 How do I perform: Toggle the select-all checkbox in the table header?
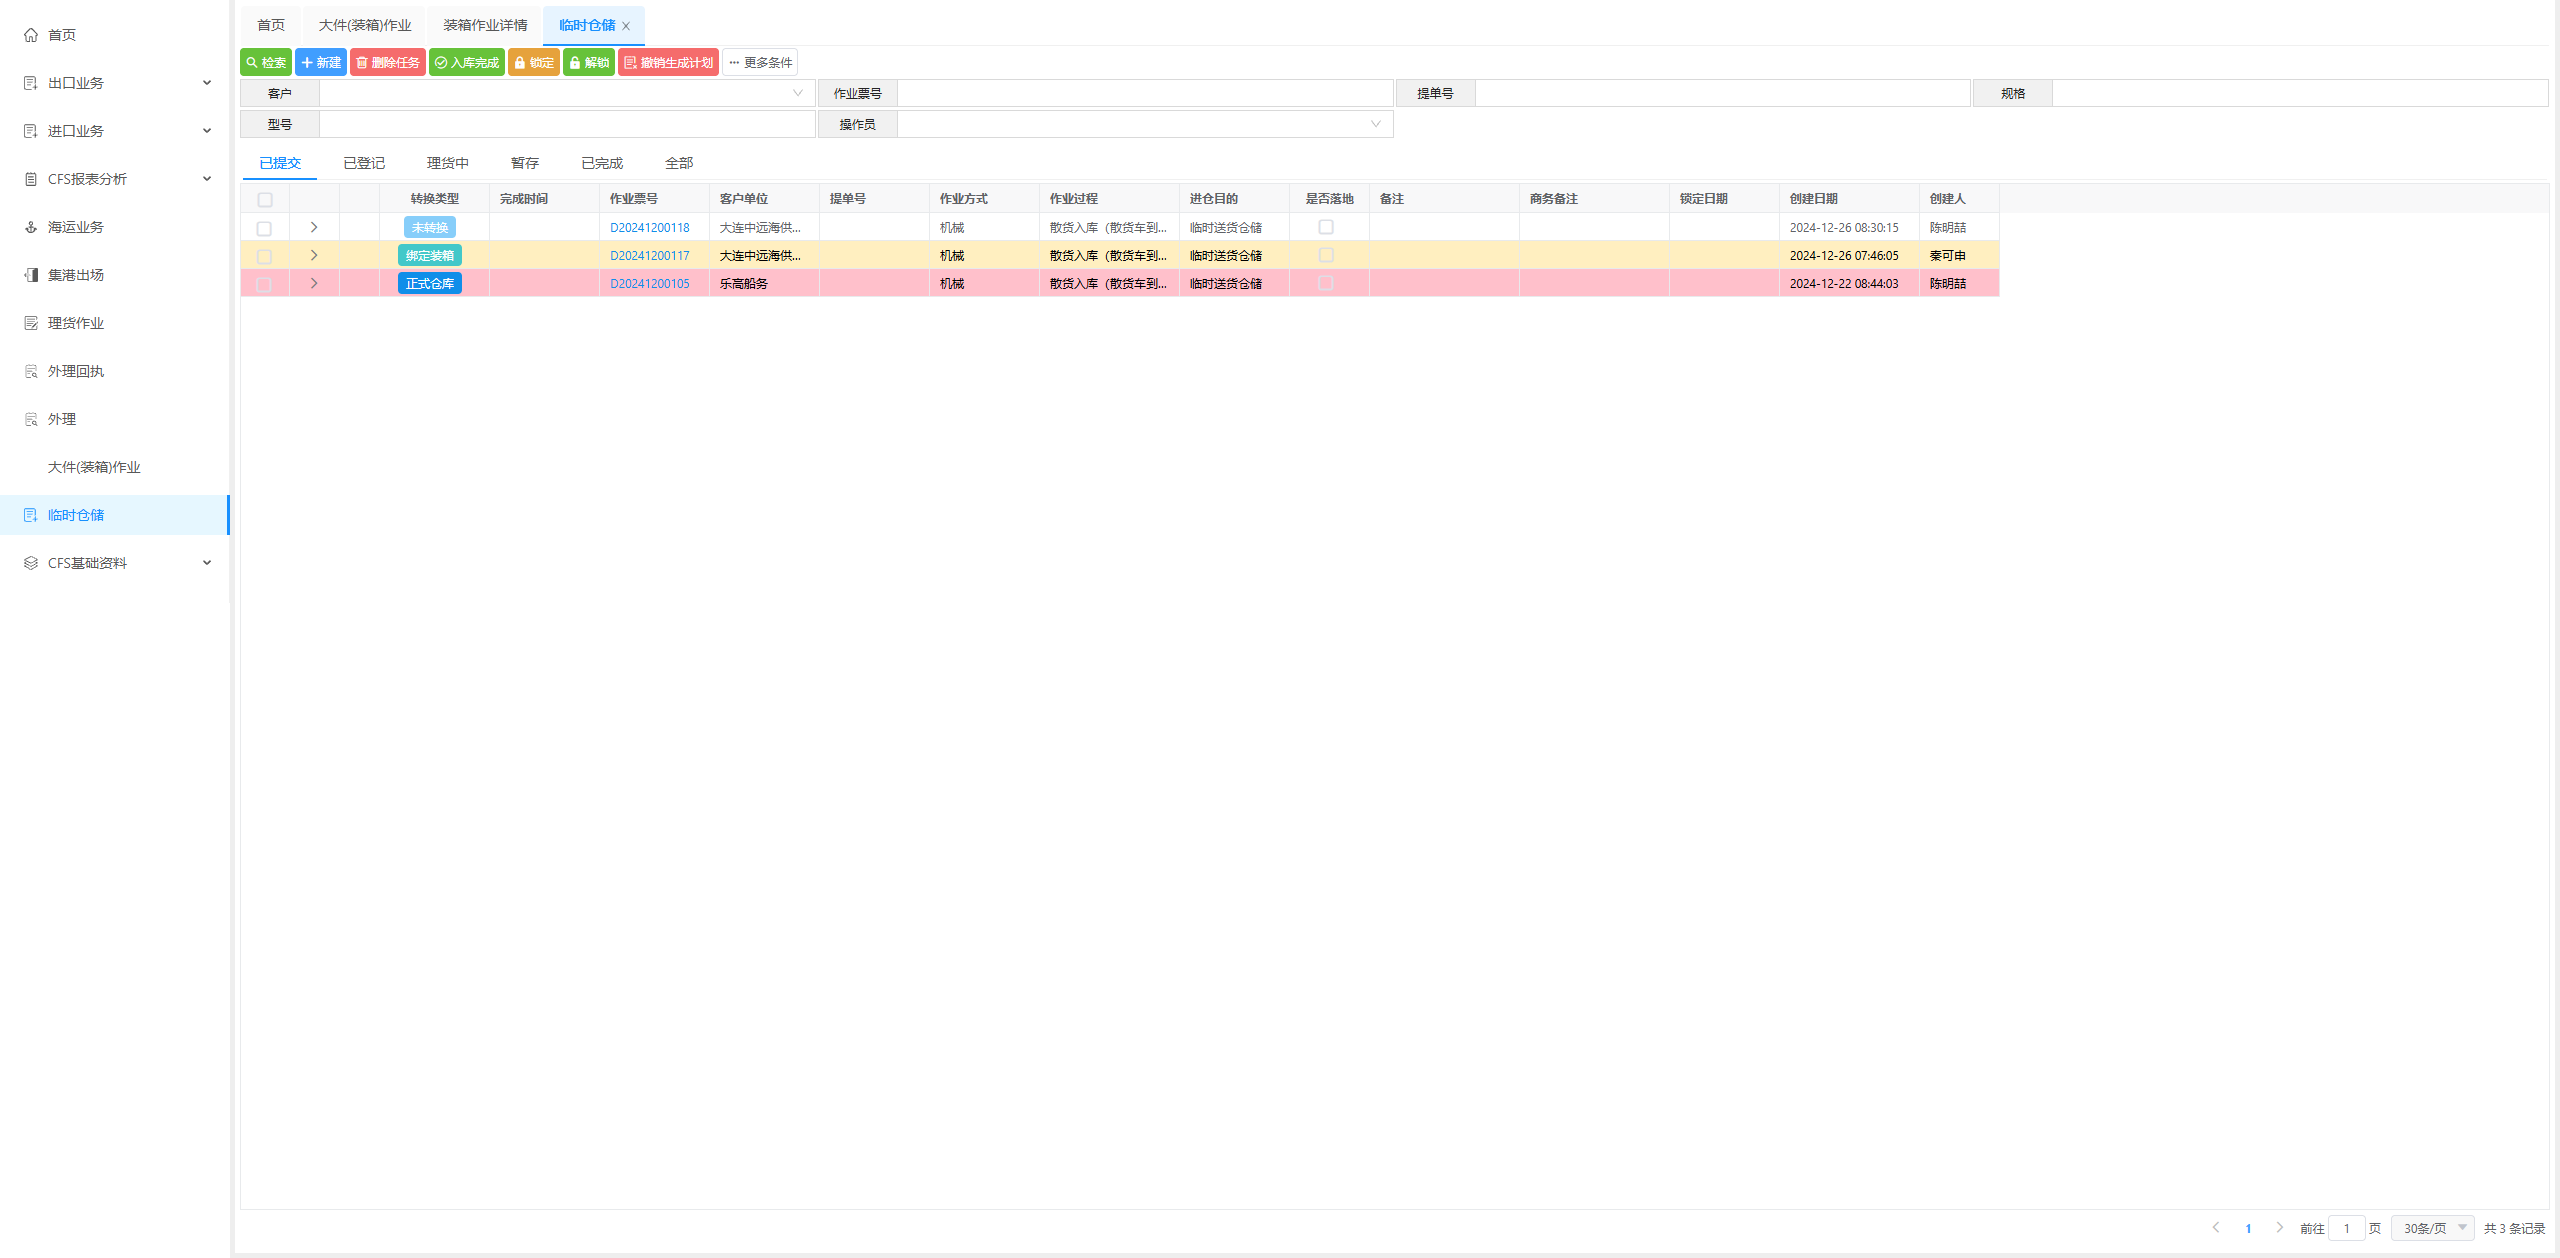(x=265, y=199)
